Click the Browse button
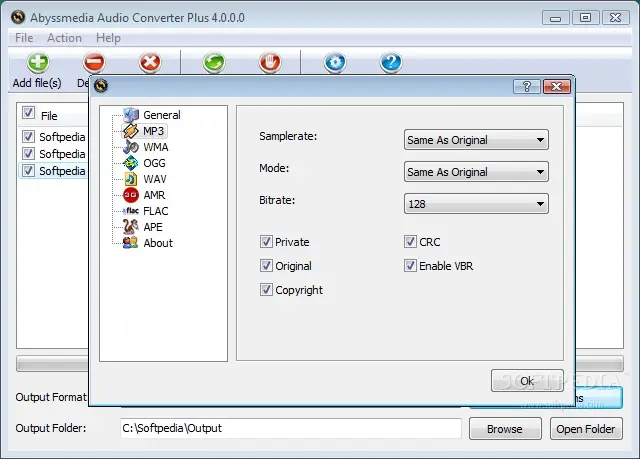The height and width of the screenshot is (459, 640). pyautogui.click(x=505, y=428)
